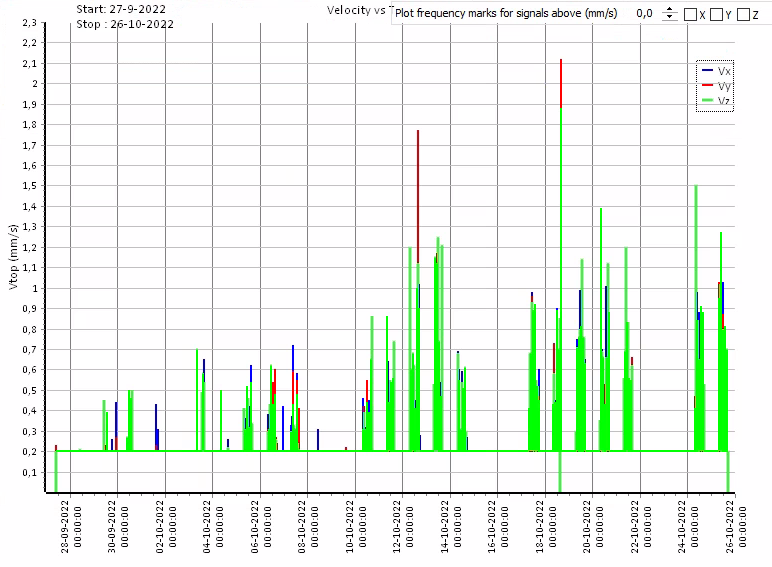Viewport: 772px width, 567px height.
Task: Increase signal threshold with the up arrow
Action: (670, 10)
